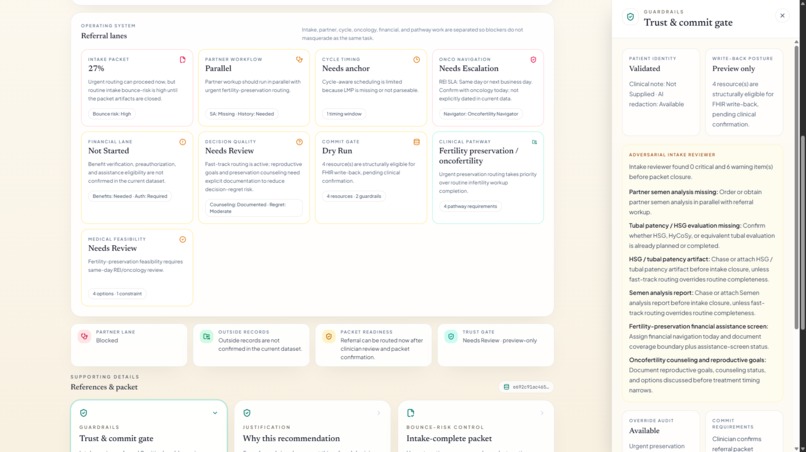Expand the Intake-complete packet card
806x452 pixels.
[542, 413]
